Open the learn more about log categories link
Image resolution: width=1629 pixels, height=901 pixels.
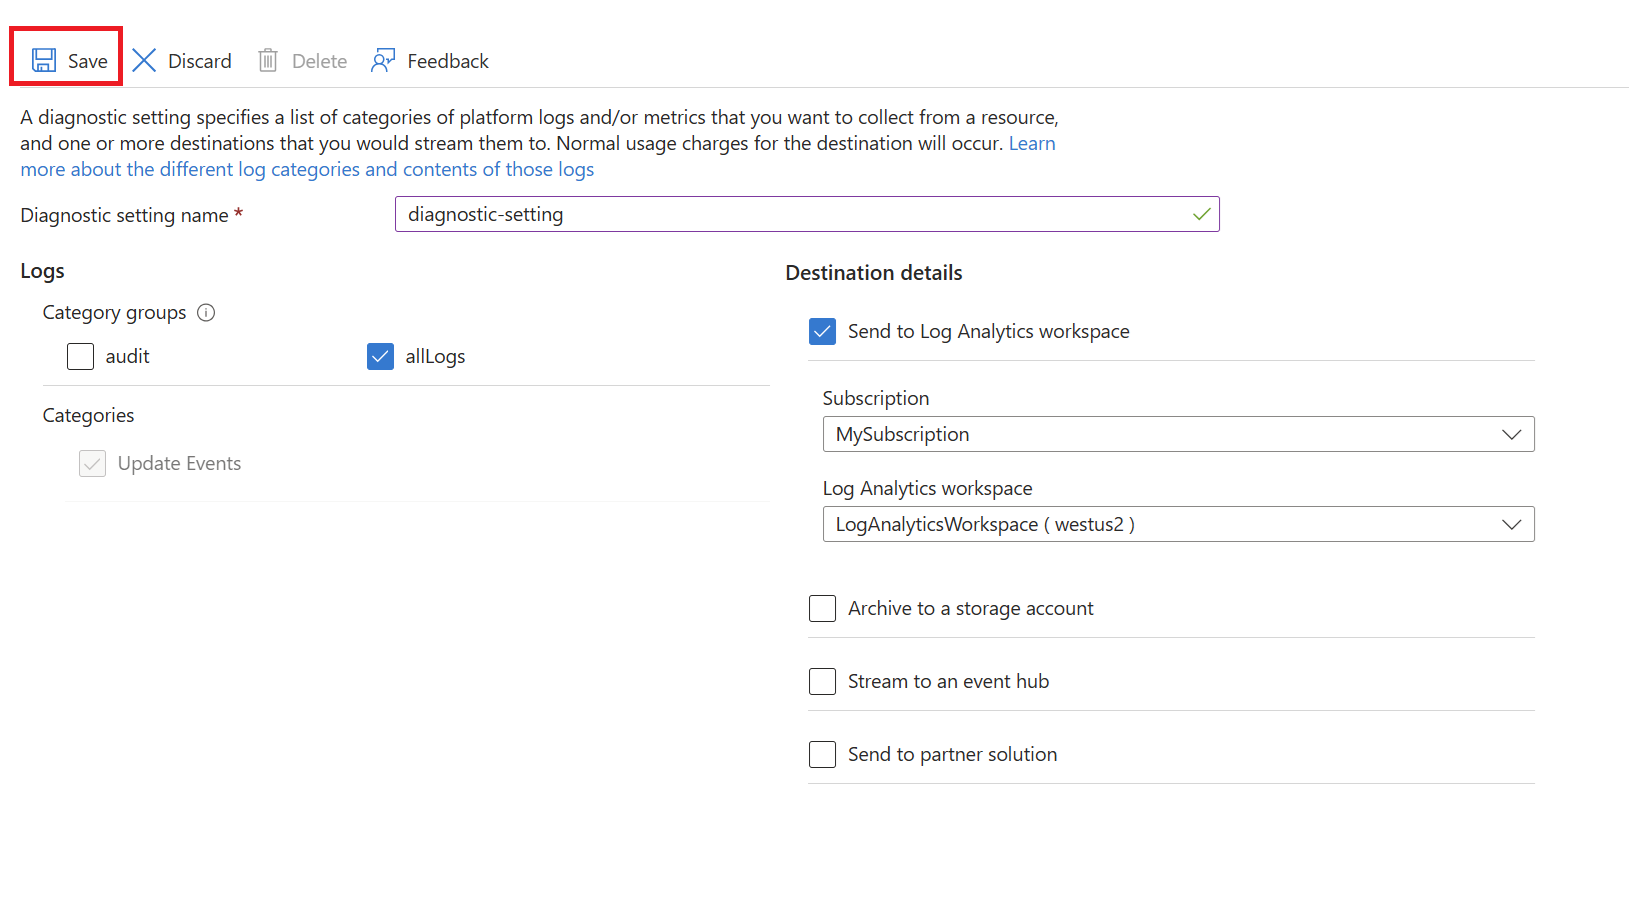tap(307, 170)
